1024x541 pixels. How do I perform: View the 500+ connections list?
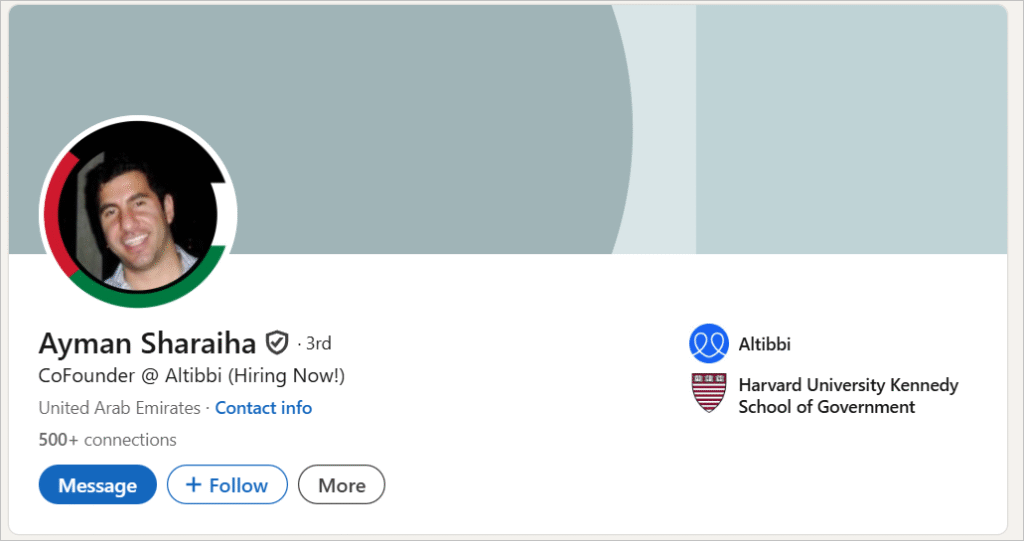pyautogui.click(x=107, y=439)
